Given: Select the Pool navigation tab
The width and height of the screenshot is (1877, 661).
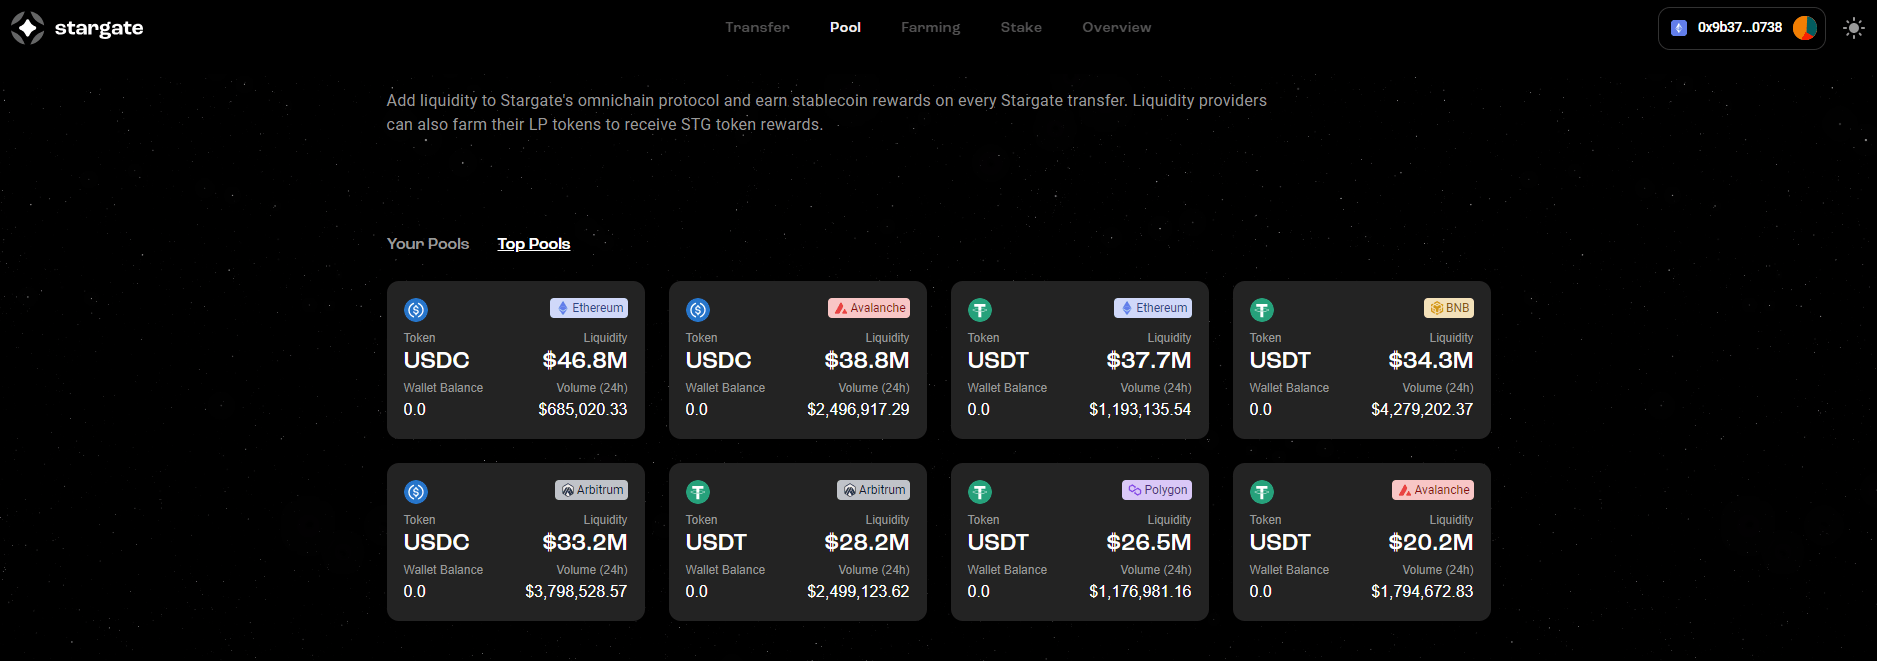Looking at the screenshot, I should tap(845, 28).
